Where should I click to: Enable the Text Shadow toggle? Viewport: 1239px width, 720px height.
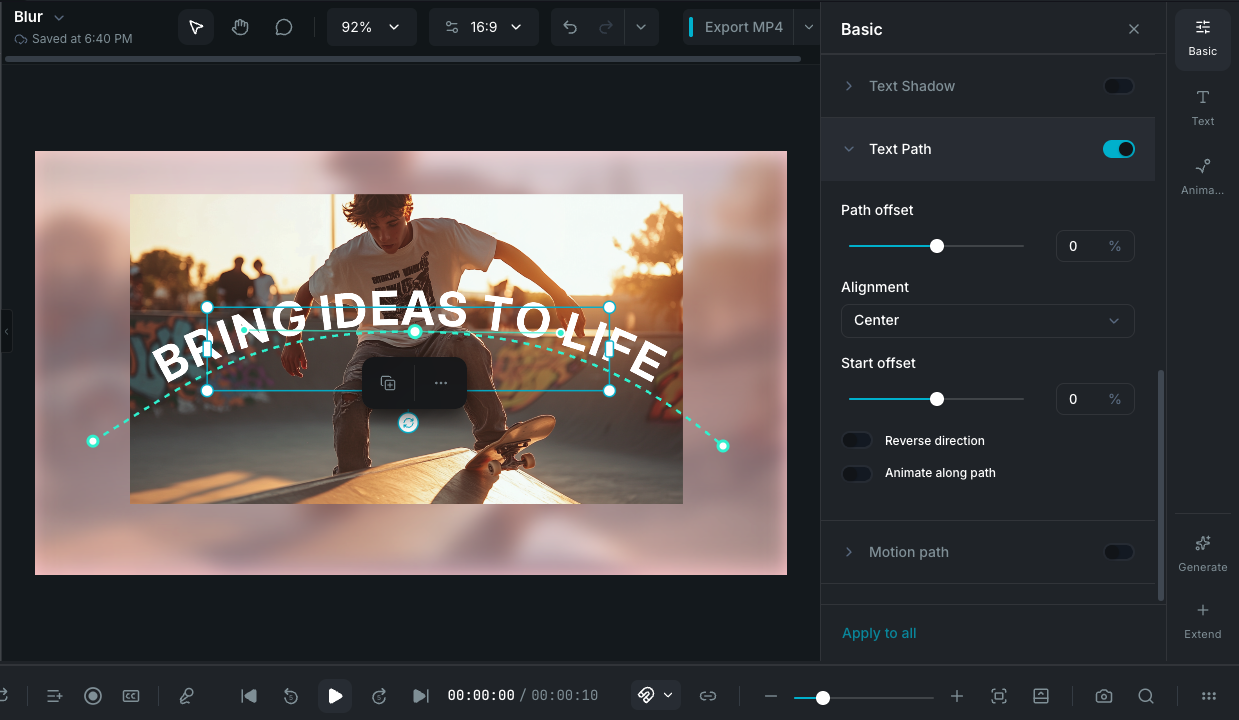coord(1118,86)
